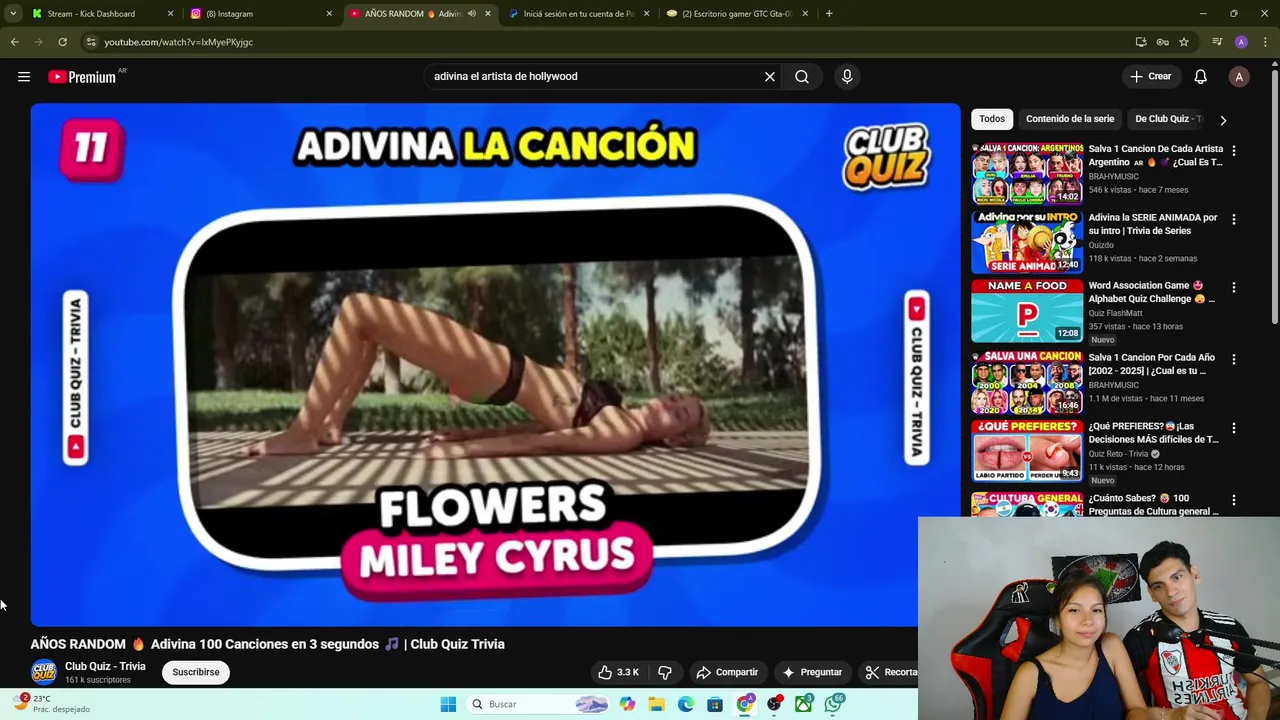The height and width of the screenshot is (720, 1280).
Task: Click the site information icon in the address bar
Action: coord(91,42)
